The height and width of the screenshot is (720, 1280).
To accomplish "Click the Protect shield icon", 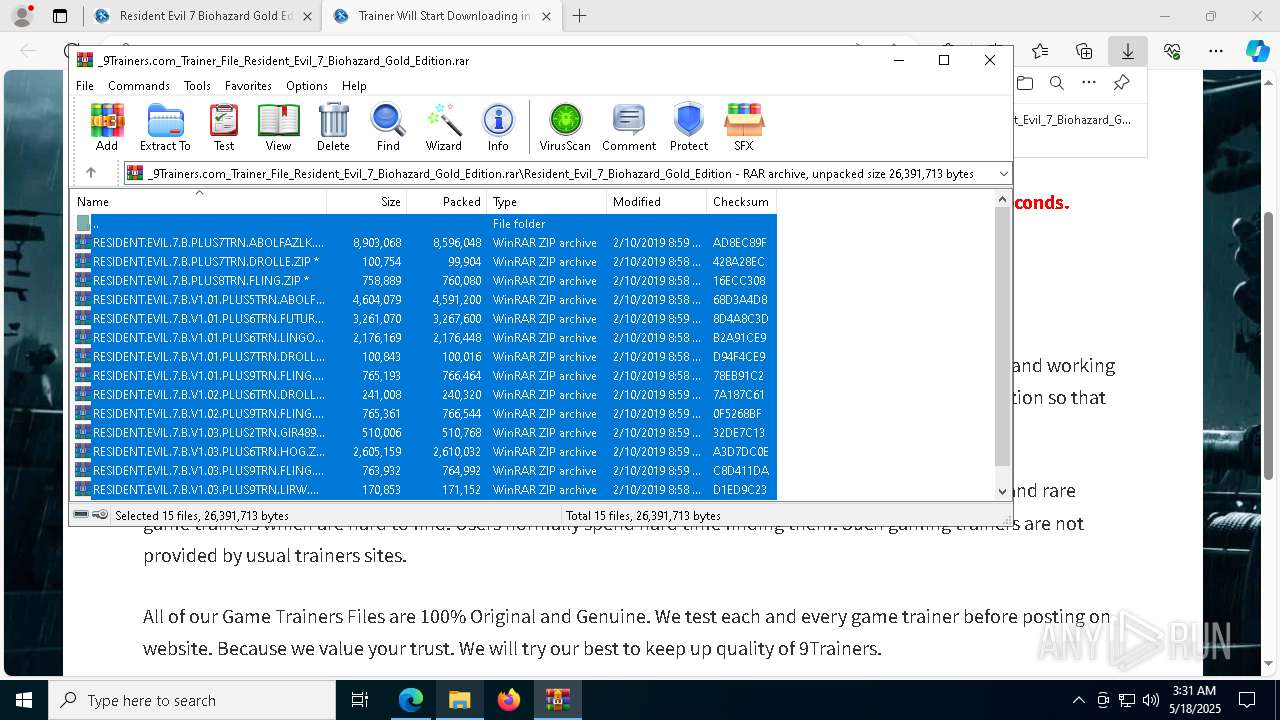I will tap(689, 127).
